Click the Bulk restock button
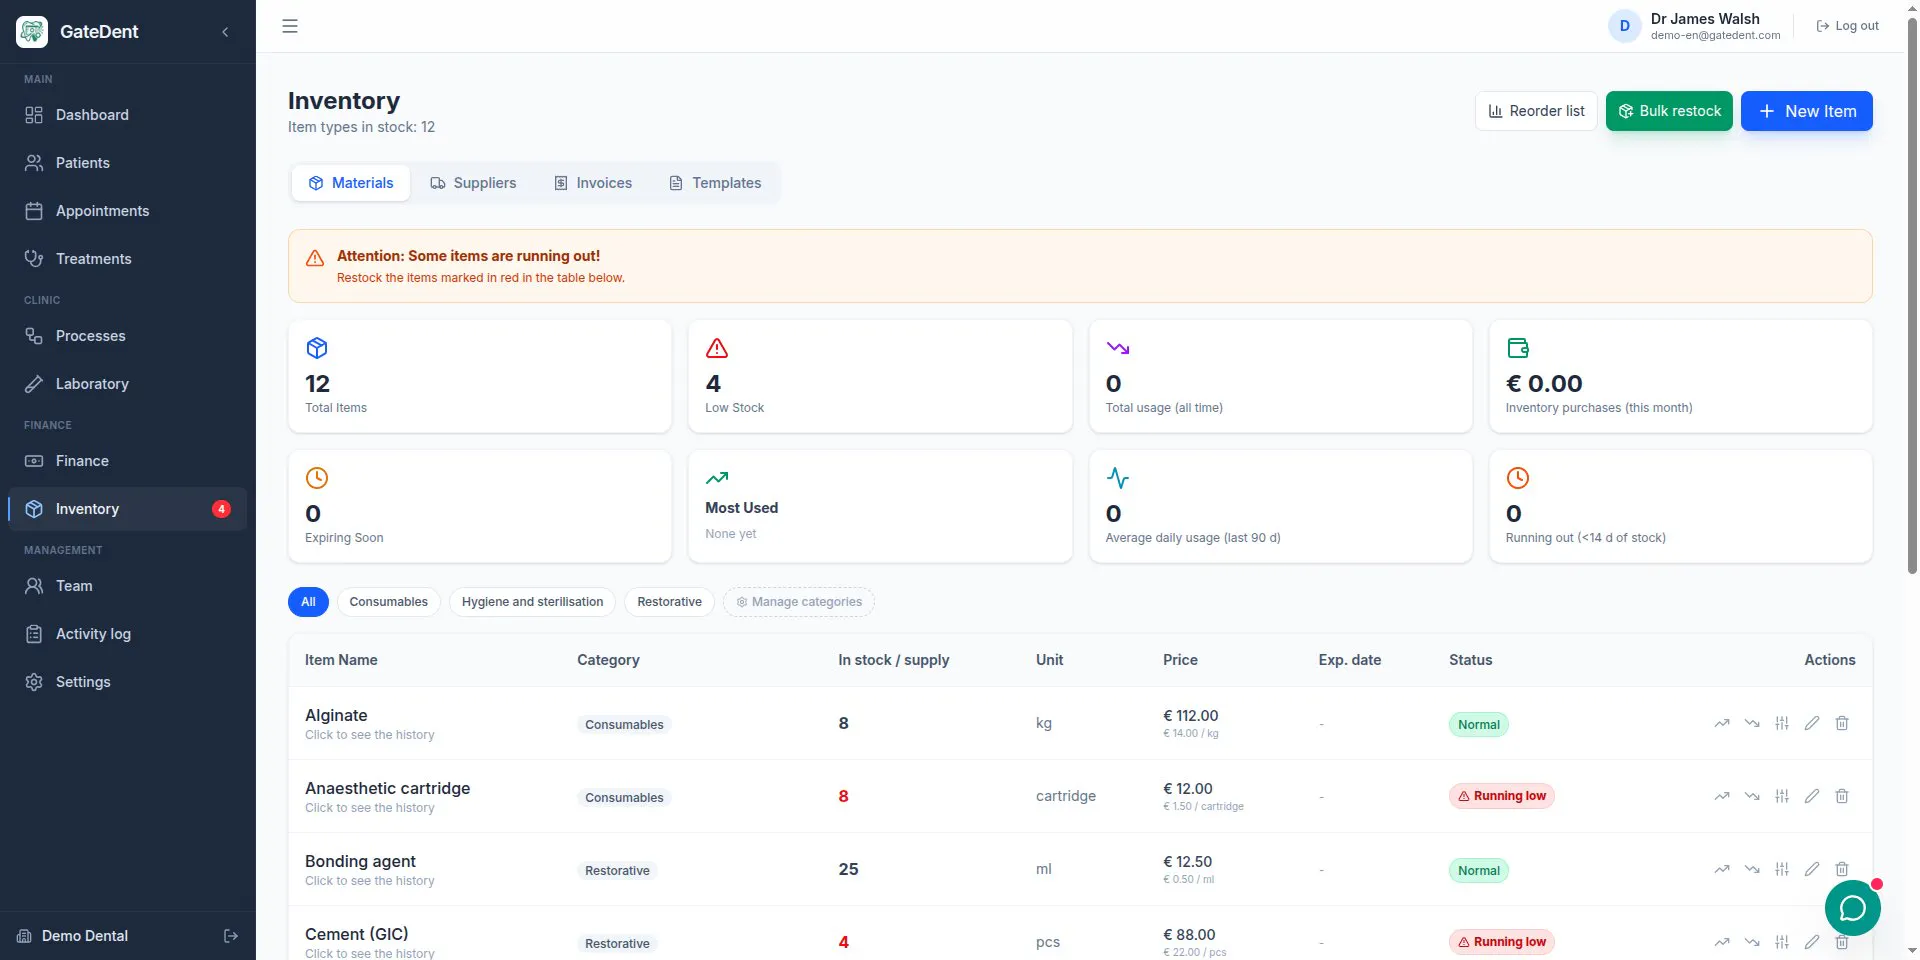The height and width of the screenshot is (960, 1920). pos(1669,111)
